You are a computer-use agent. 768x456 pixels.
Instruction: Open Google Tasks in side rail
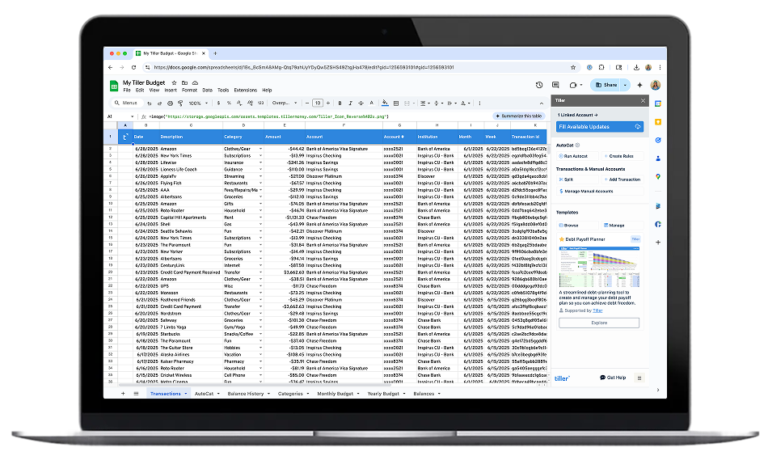point(658,140)
